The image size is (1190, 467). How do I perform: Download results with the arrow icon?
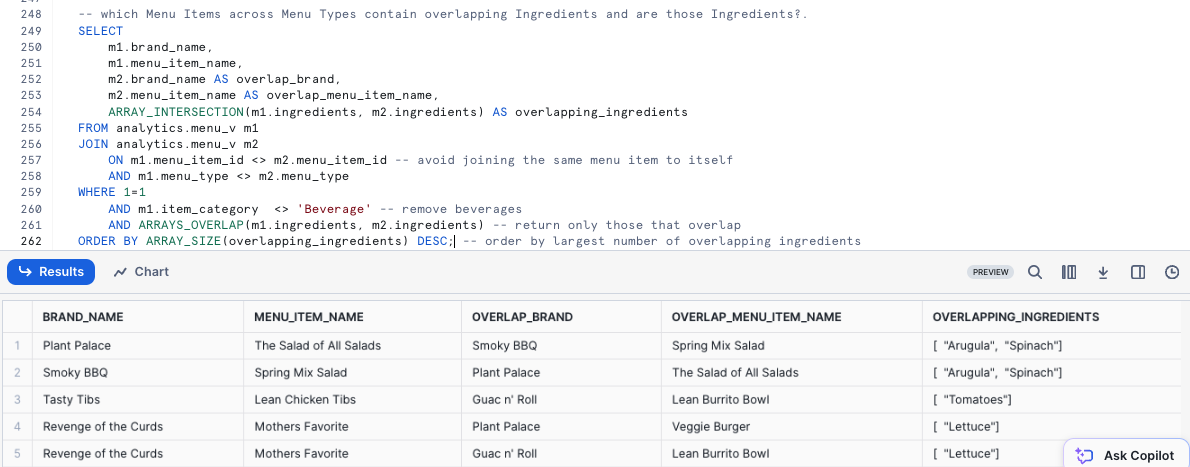[x=1103, y=272]
